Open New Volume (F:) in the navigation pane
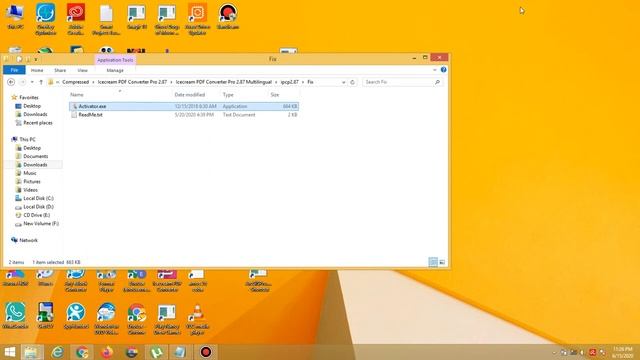The height and width of the screenshot is (360, 640). click(41, 224)
